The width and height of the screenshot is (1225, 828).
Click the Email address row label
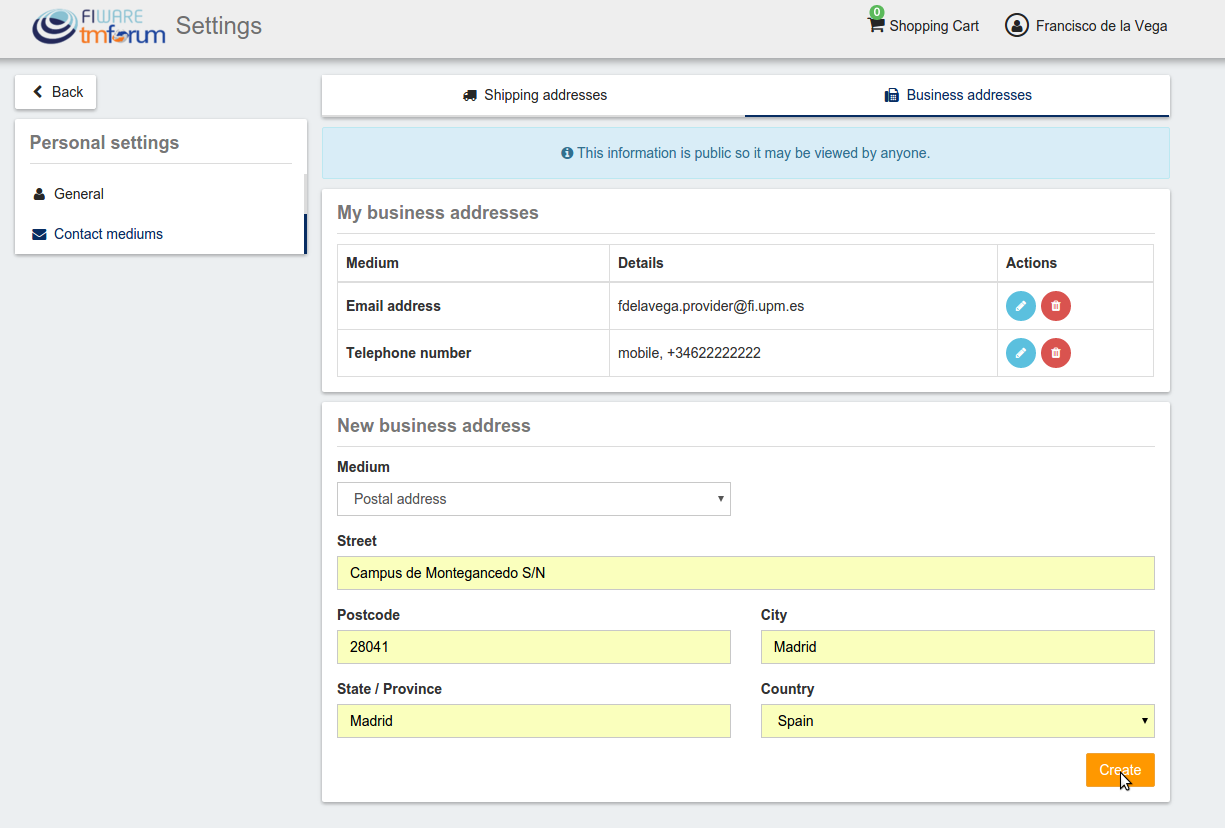(x=393, y=306)
